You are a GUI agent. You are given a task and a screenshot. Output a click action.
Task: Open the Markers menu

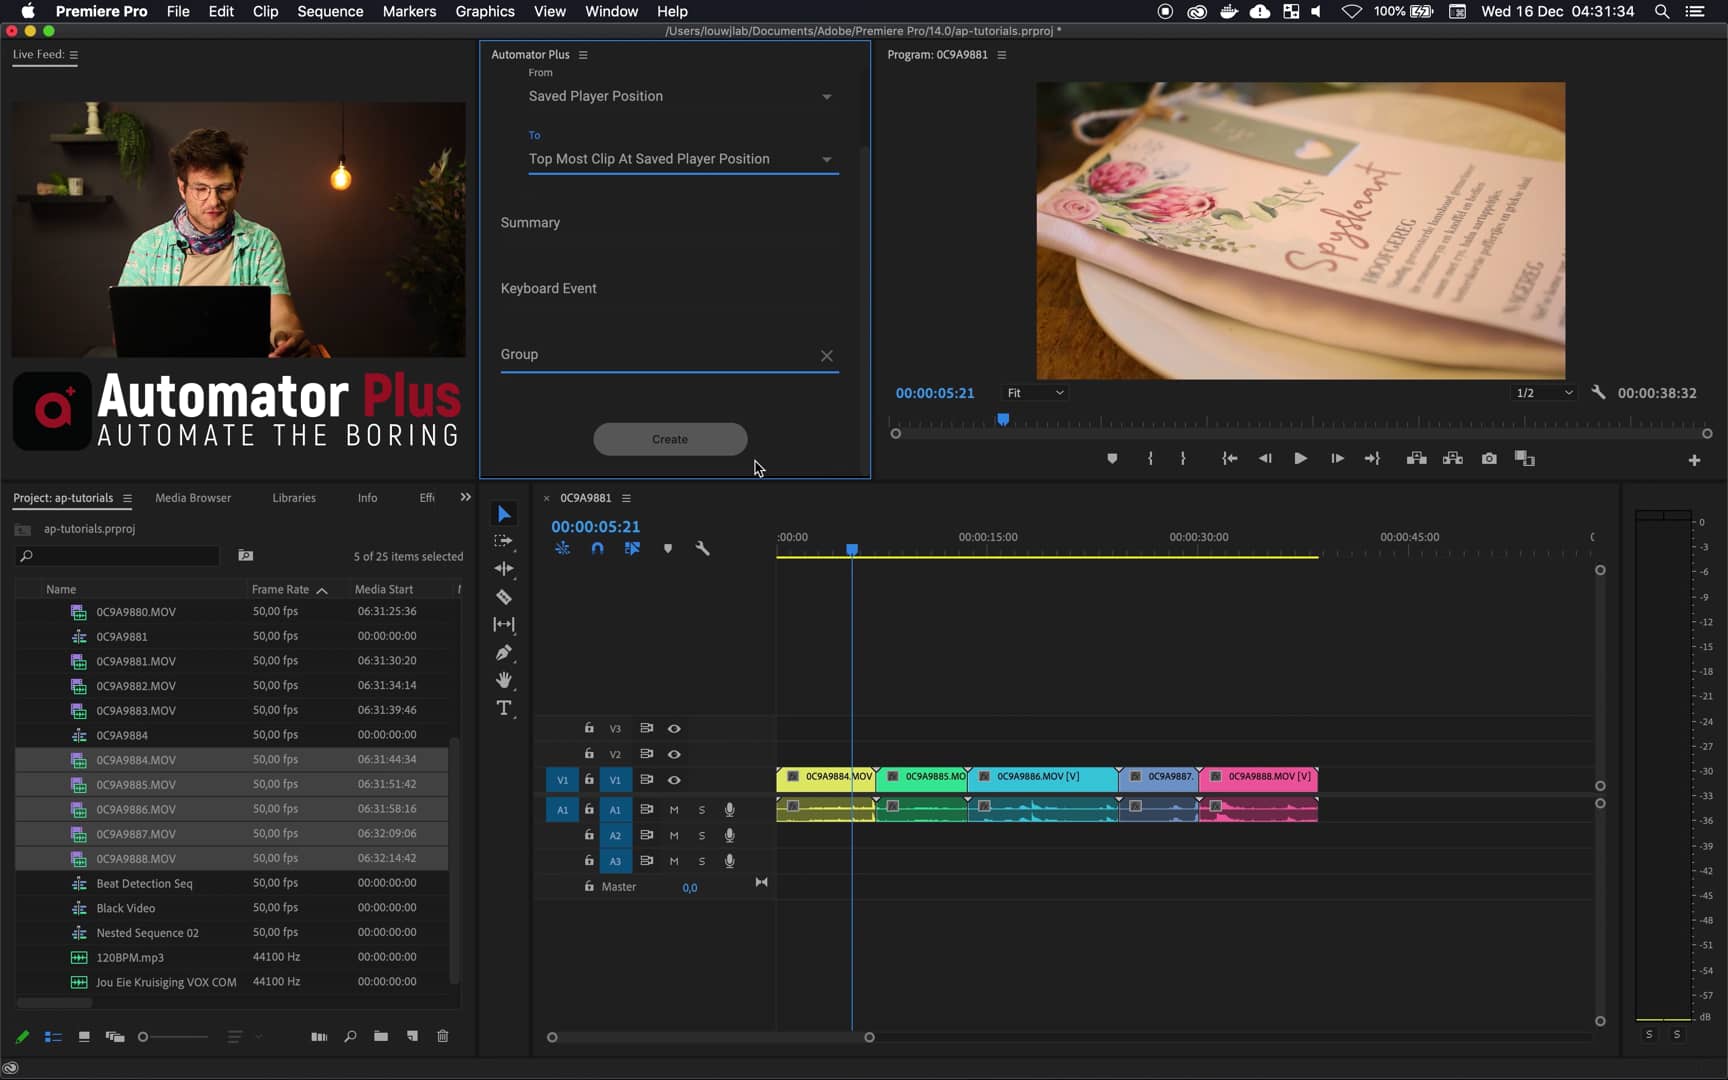pyautogui.click(x=409, y=11)
